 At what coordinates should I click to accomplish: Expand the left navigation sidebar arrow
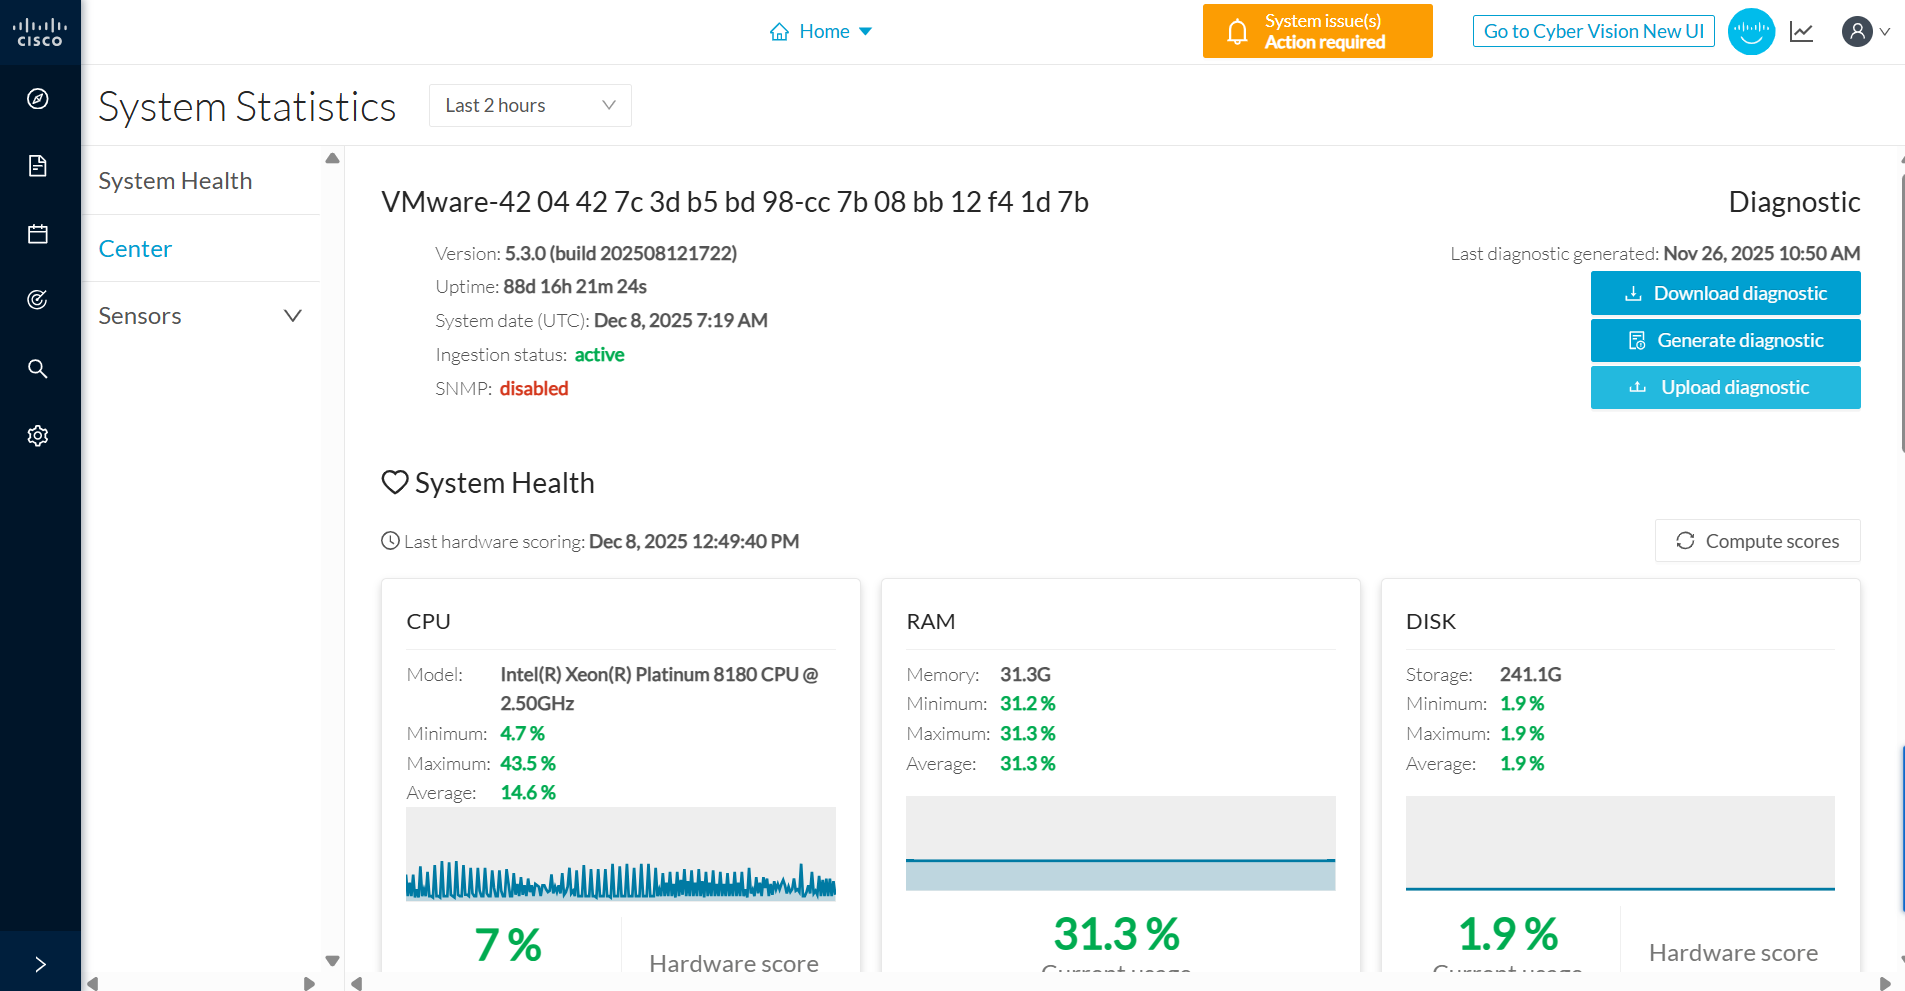coord(40,964)
